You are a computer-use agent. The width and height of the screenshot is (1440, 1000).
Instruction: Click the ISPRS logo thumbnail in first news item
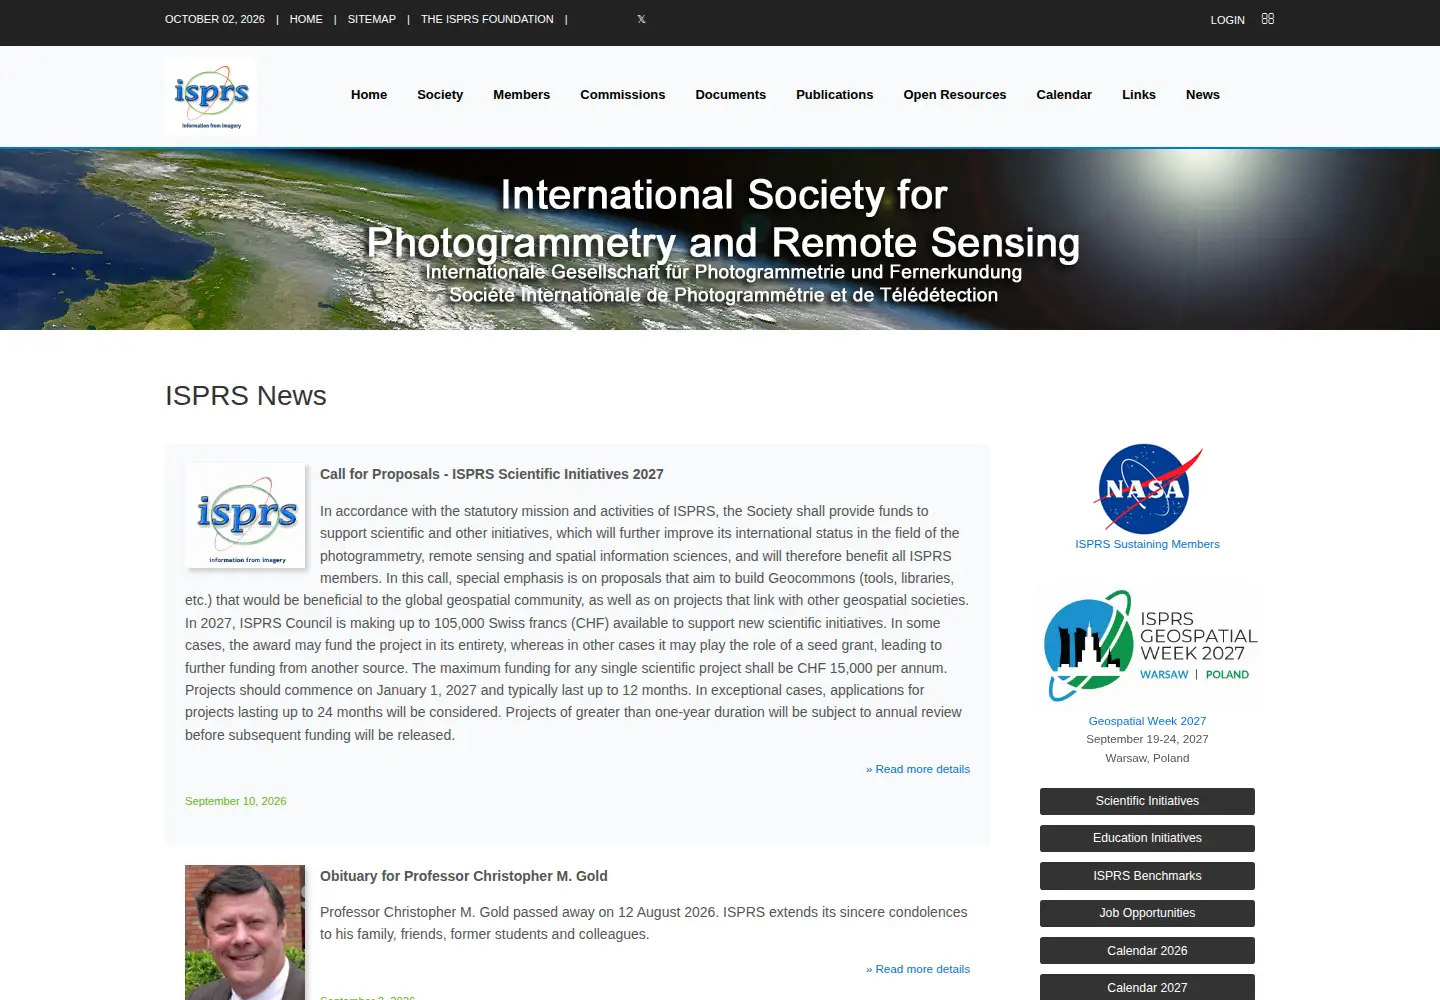[245, 516]
